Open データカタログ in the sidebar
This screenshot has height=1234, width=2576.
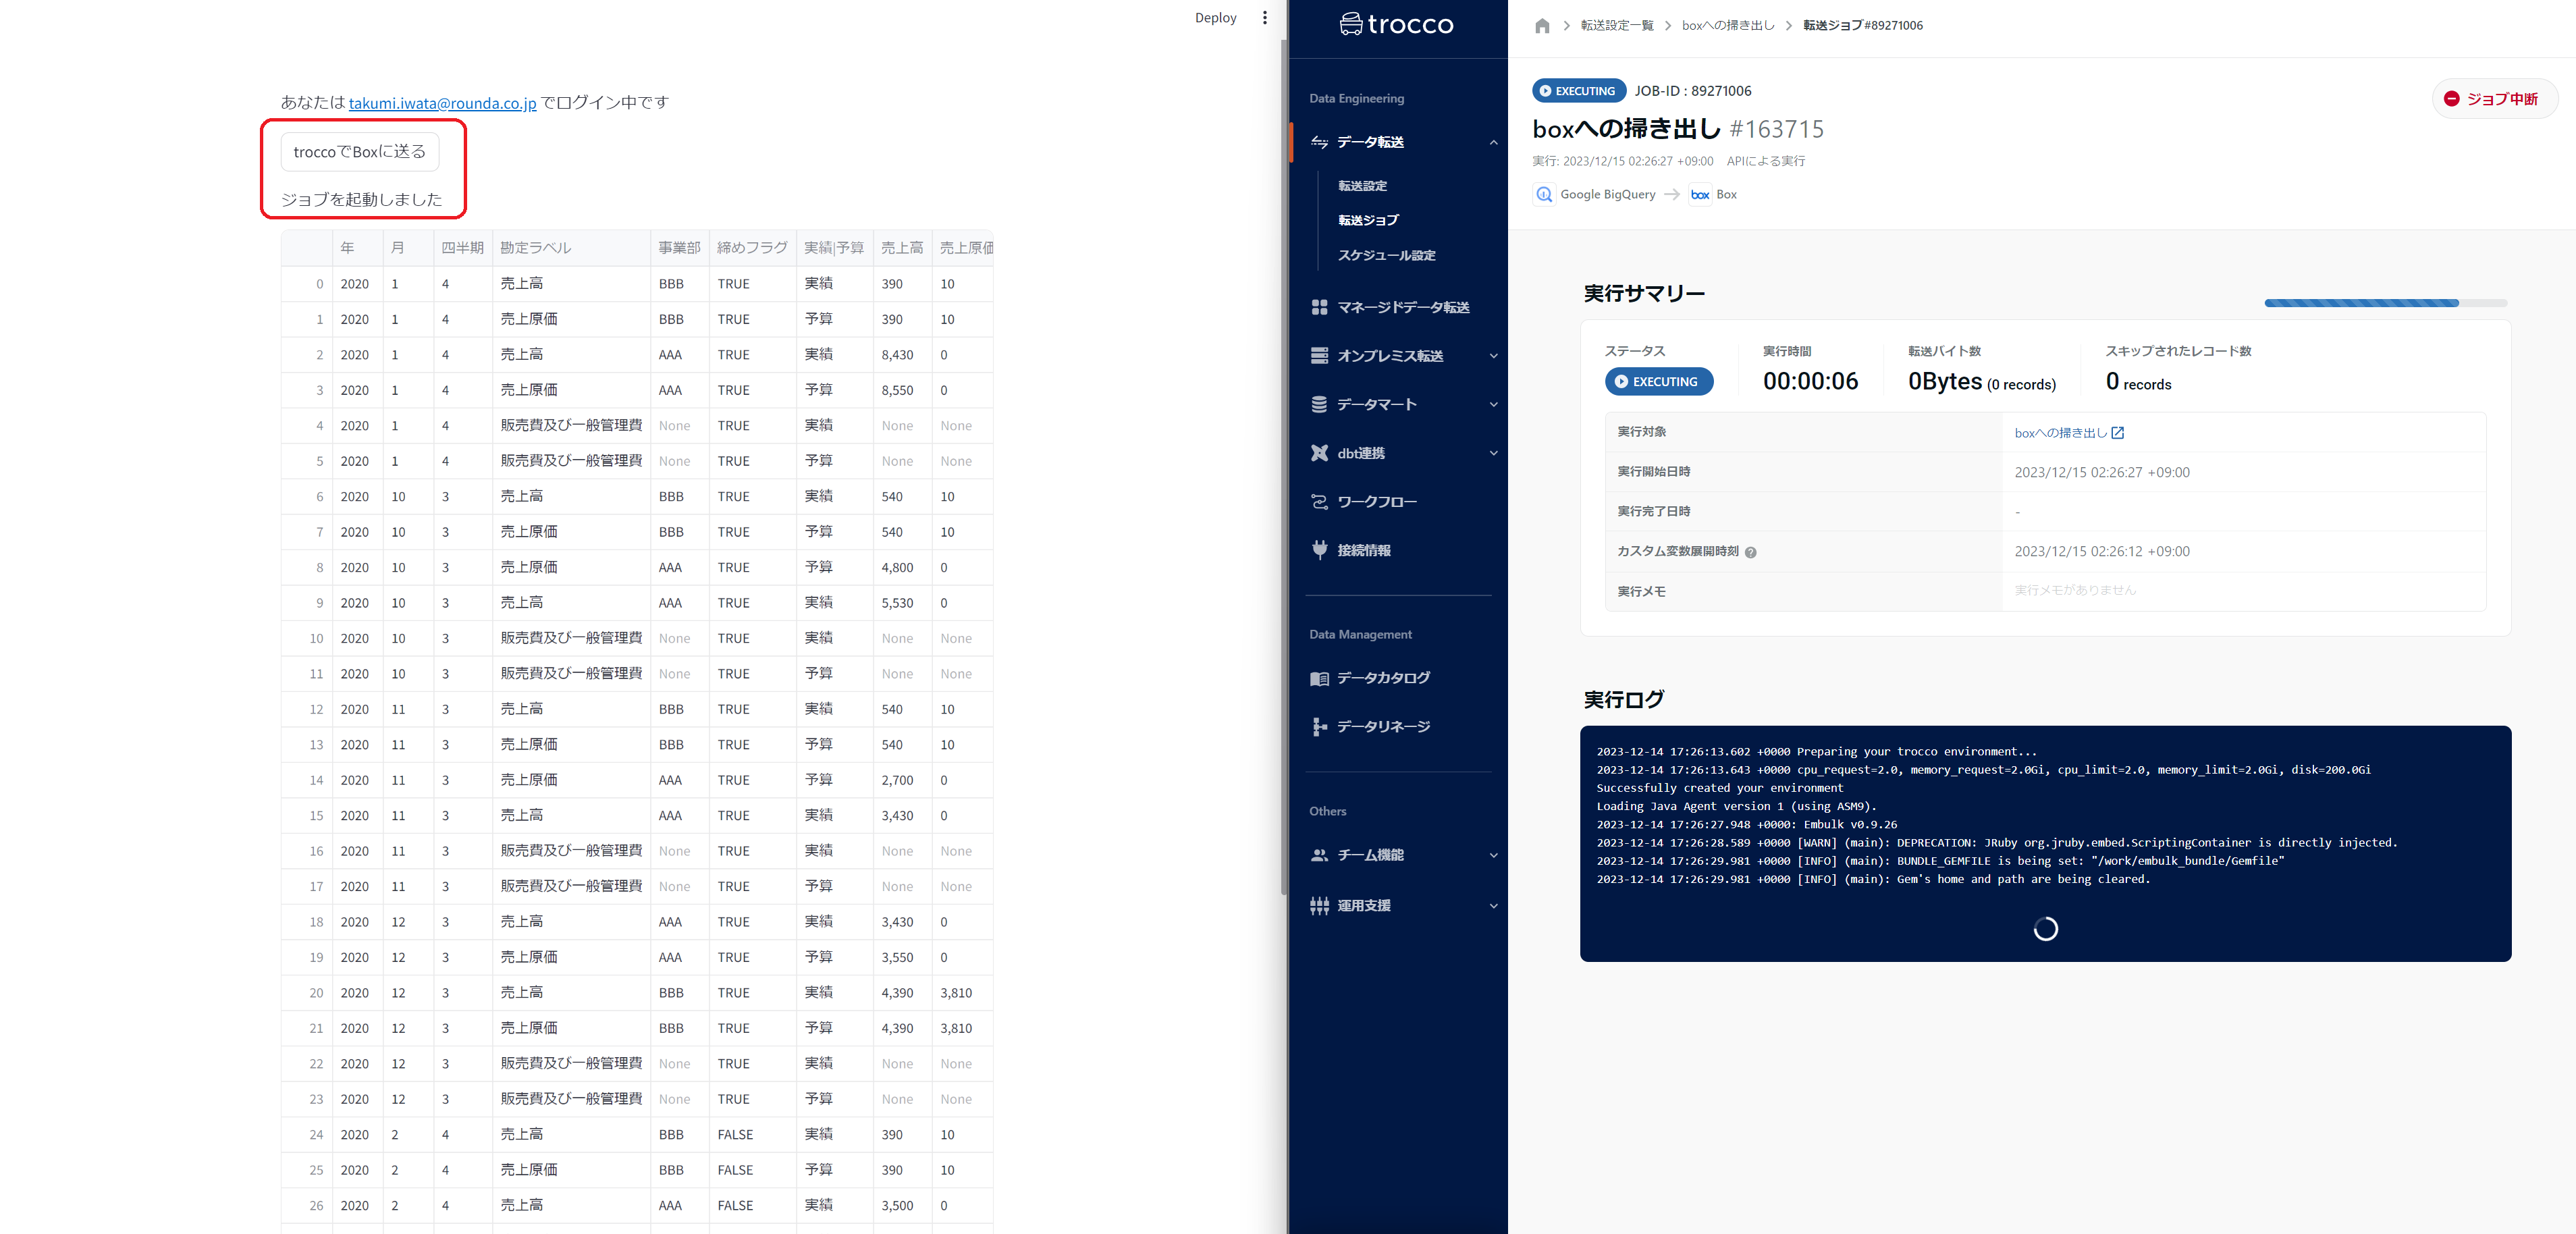tap(1382, 678)
